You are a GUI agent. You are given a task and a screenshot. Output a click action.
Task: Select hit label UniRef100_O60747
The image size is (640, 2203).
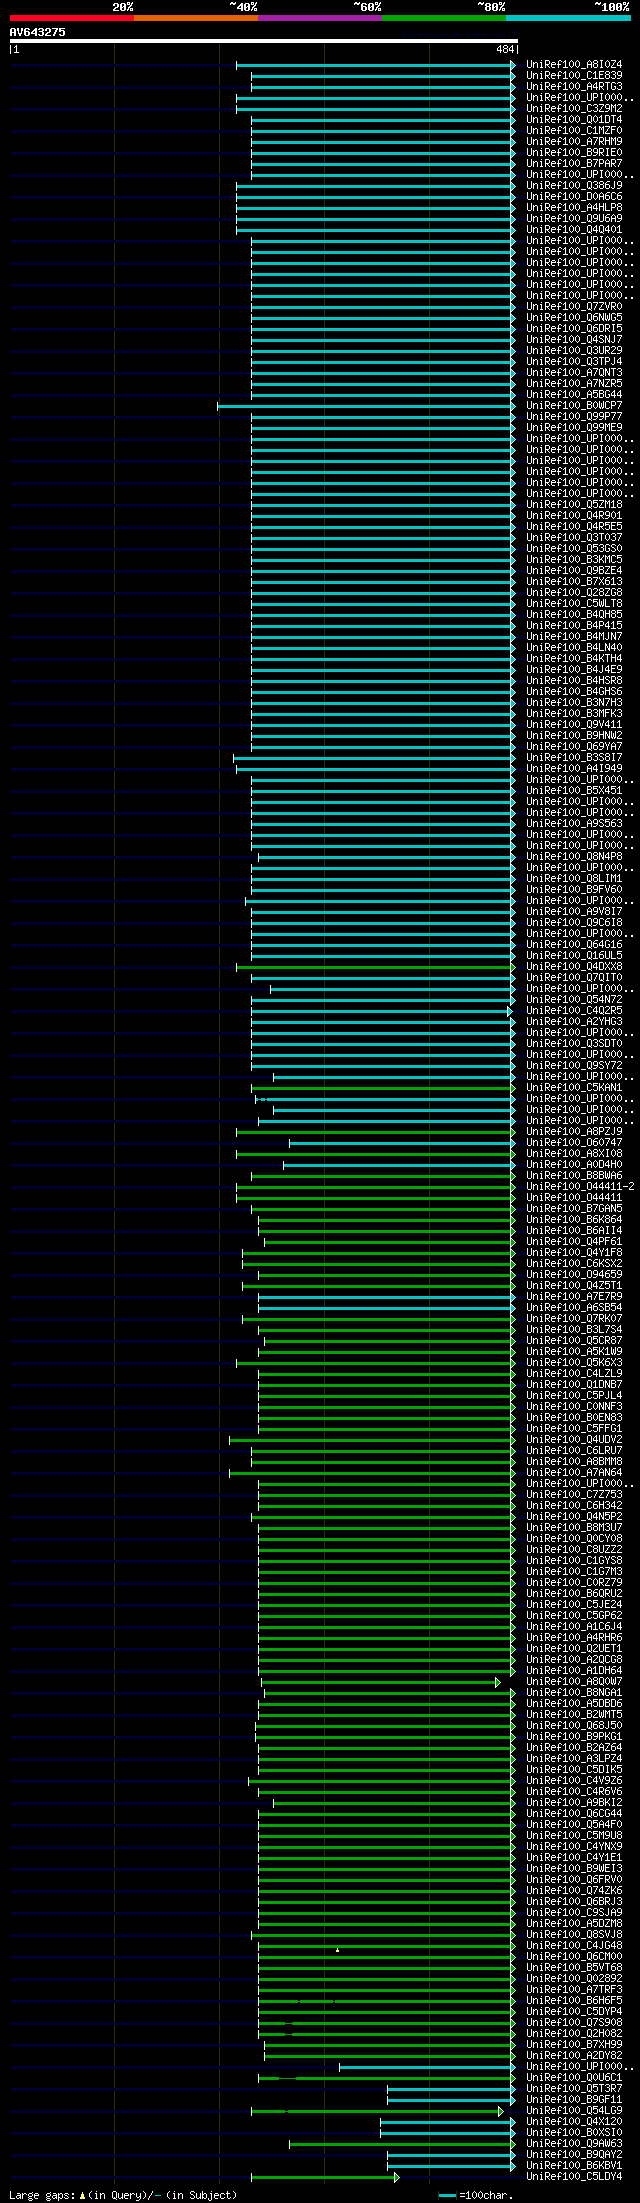[574, 1142]
